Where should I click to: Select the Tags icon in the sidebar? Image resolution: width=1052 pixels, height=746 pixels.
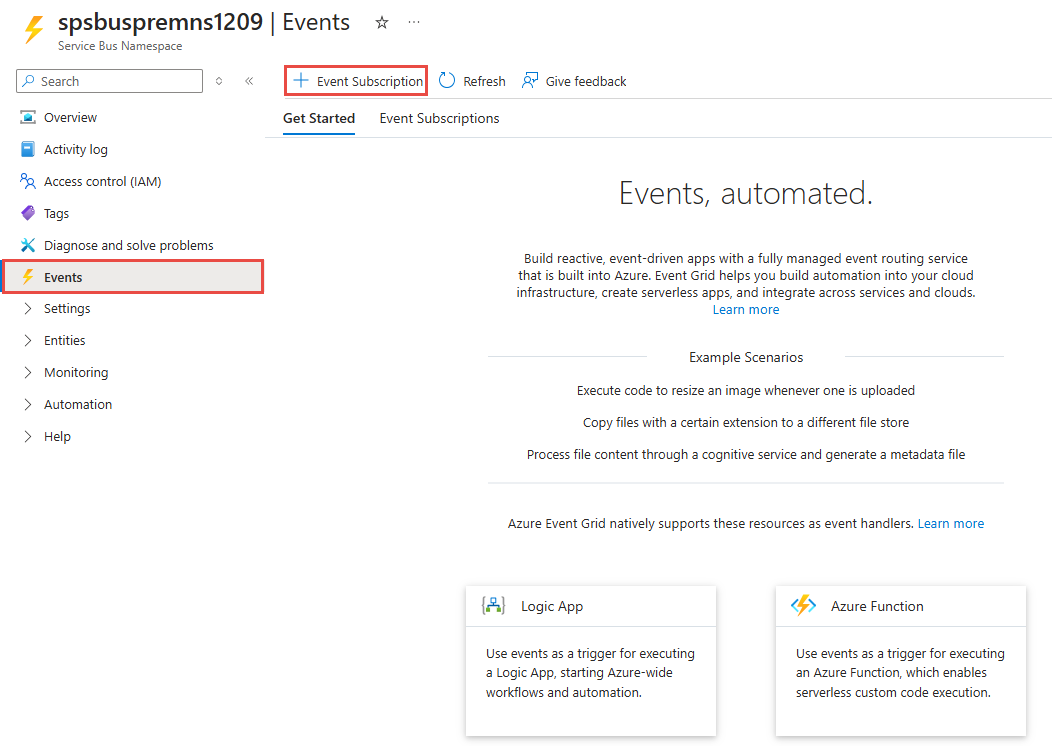click(x=28, y=213)
